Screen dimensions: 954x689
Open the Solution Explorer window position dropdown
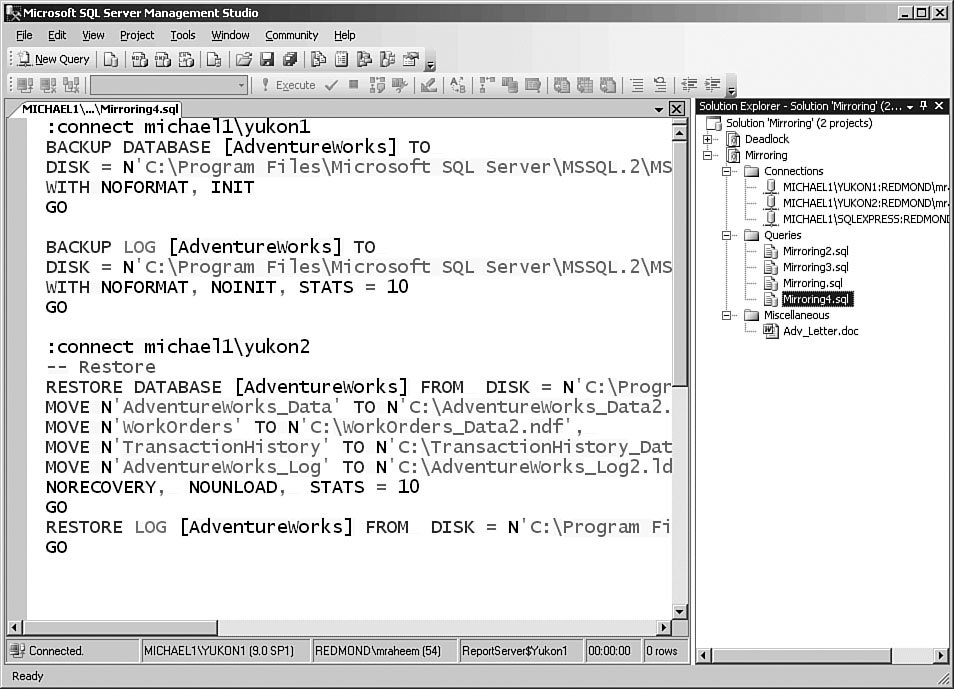tap(910, 107)
